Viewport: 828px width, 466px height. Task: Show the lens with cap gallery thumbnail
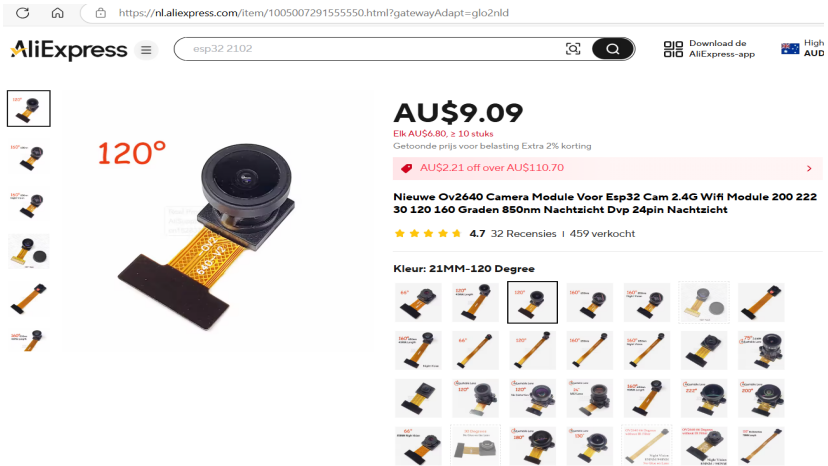[29, 251]
